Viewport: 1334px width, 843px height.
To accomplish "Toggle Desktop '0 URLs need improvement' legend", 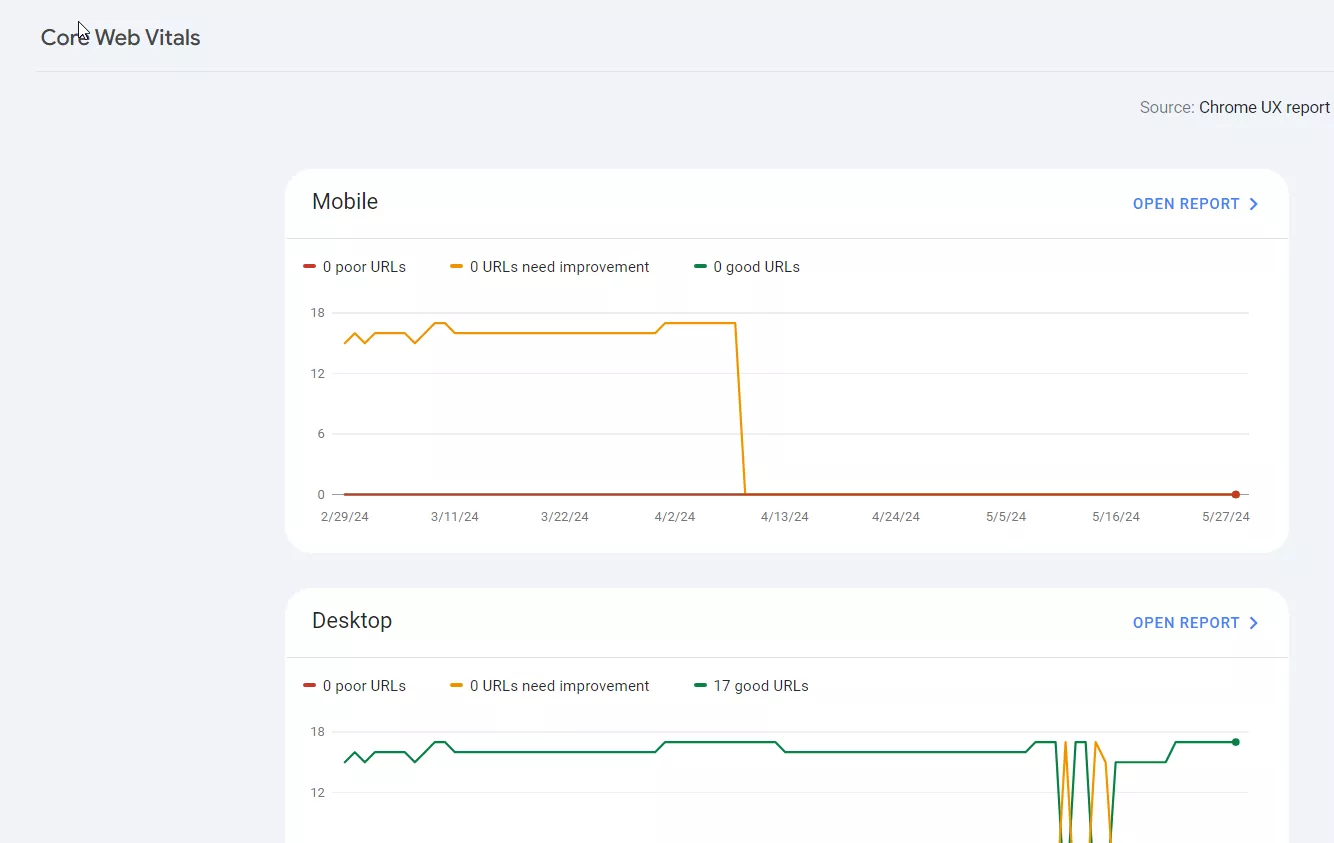I will (x=550, y=686).
